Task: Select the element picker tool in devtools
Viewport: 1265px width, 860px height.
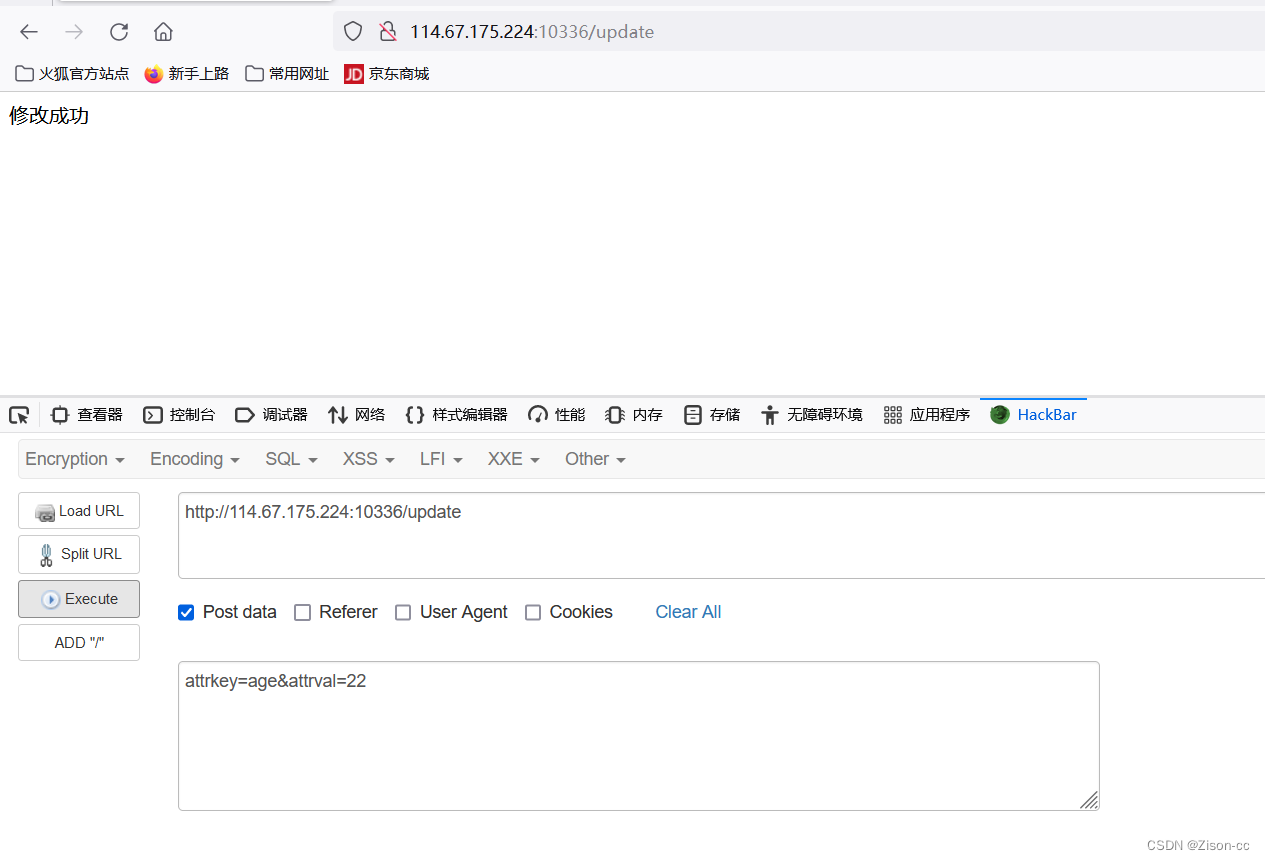Action: tap(18, 414)
